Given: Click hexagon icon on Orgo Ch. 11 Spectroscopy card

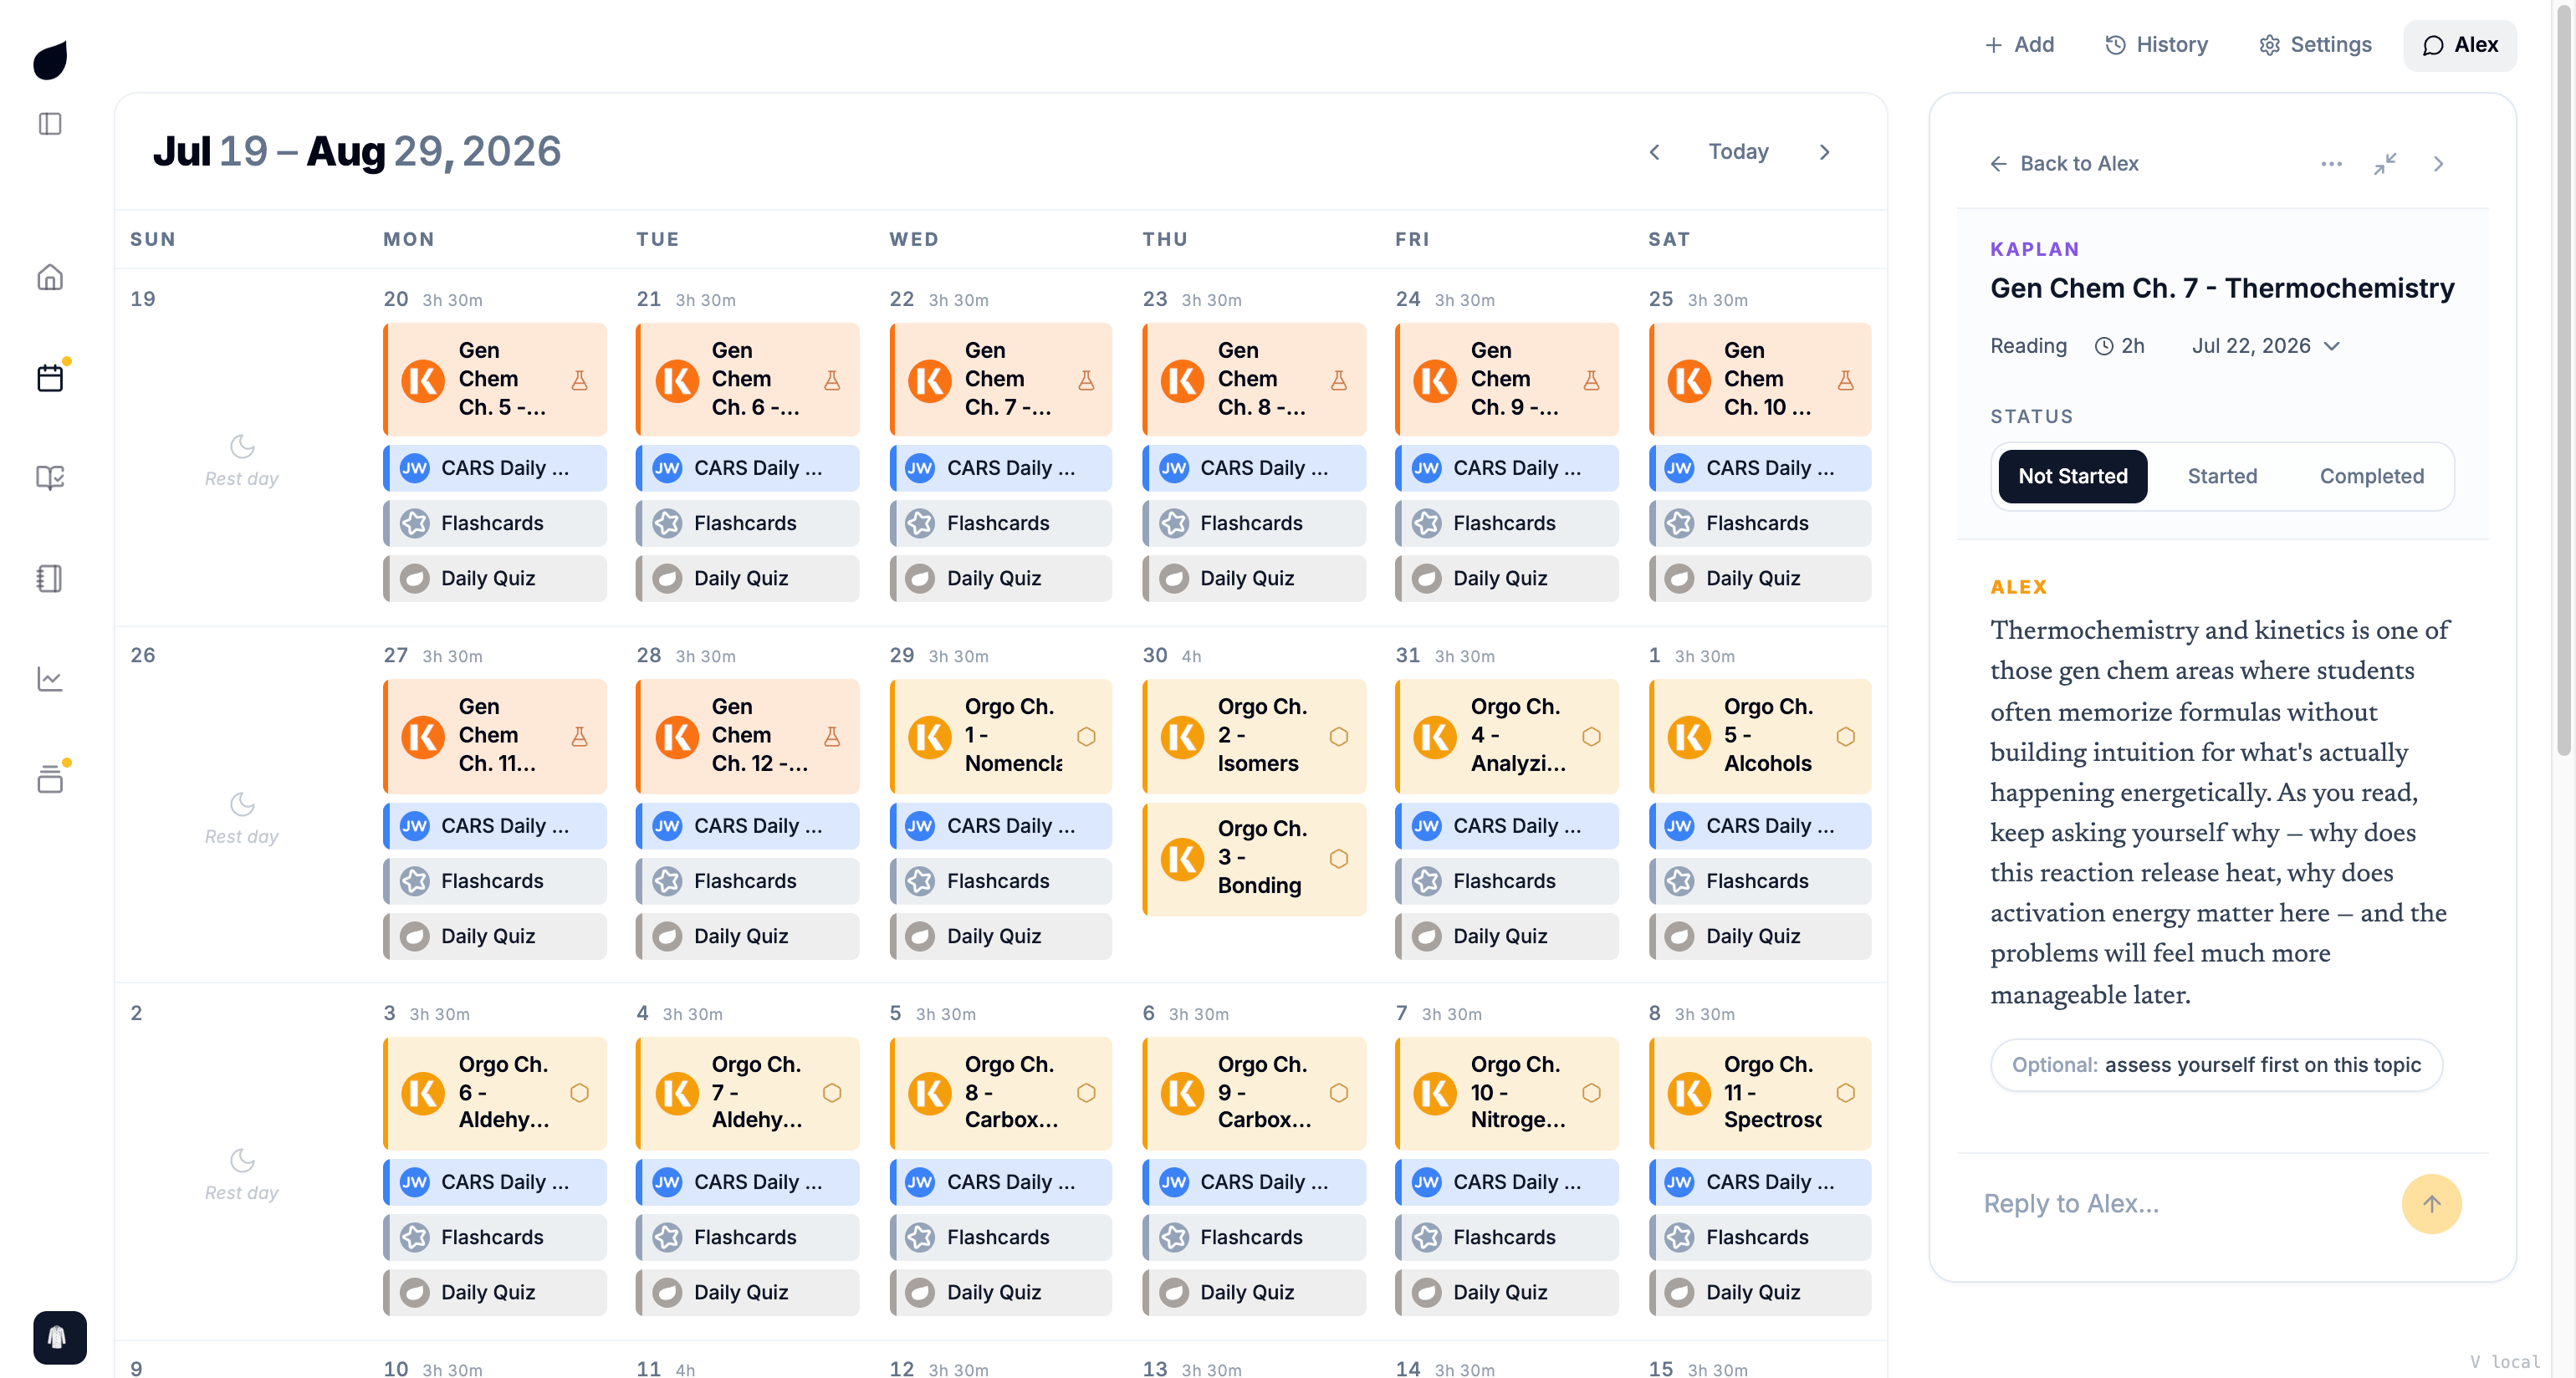Looking at the screenshot, I should [1846, 1093].
